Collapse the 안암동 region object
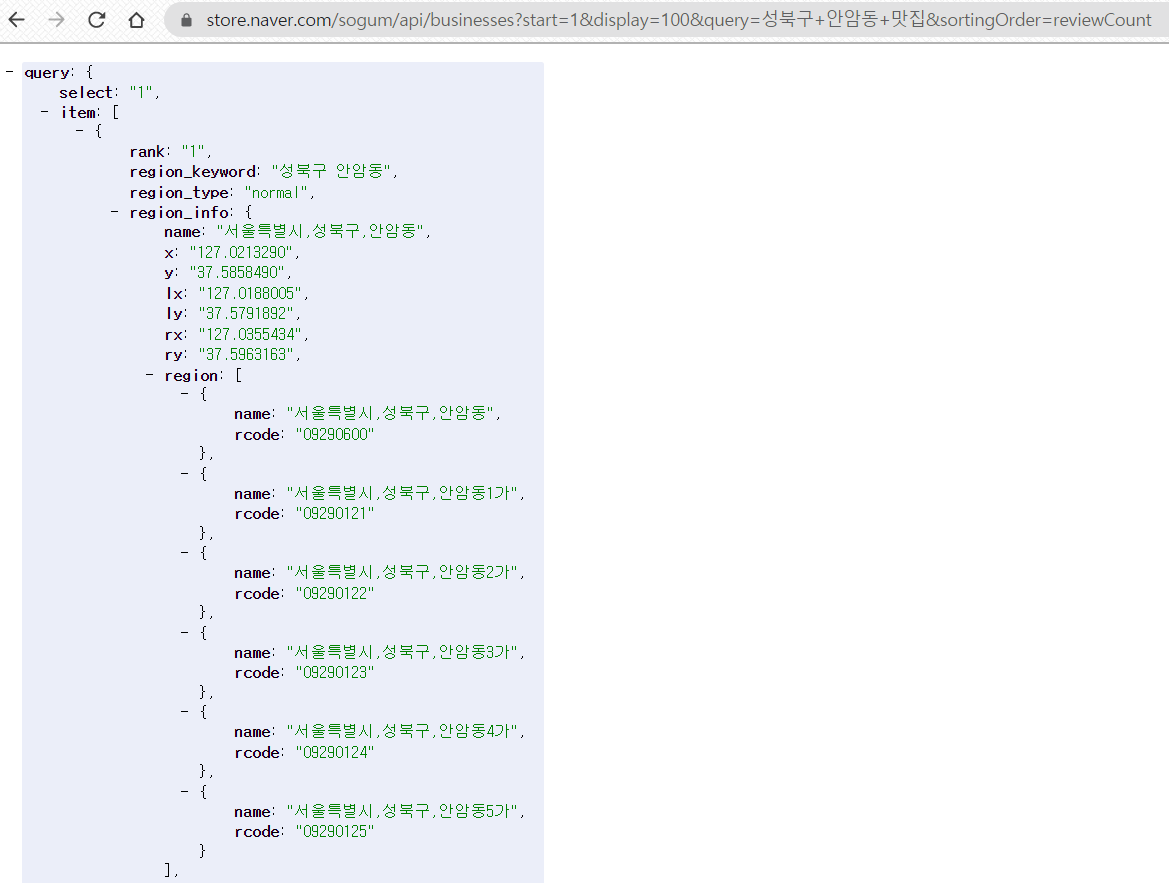This screenshot has height=883, width=1169. (184, 393)
